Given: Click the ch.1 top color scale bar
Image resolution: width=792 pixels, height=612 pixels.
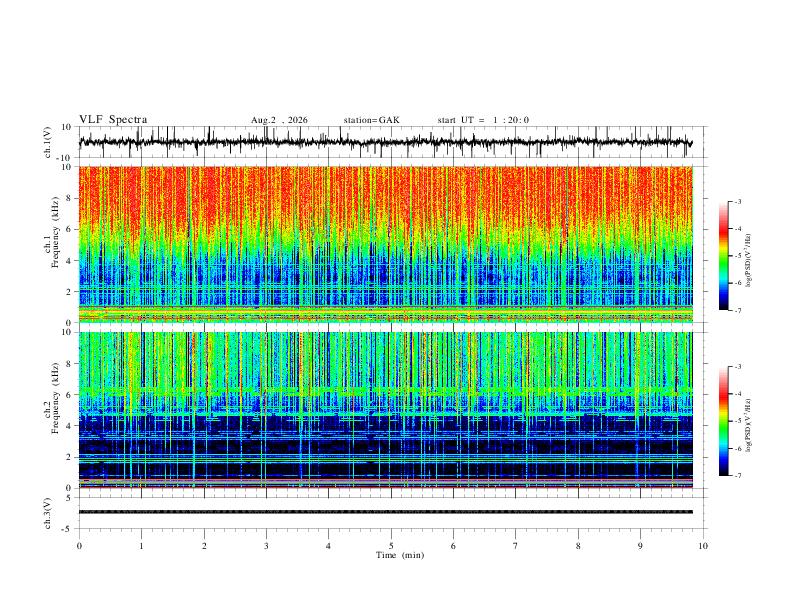Looking at the screenshot, I should point(723,256).
